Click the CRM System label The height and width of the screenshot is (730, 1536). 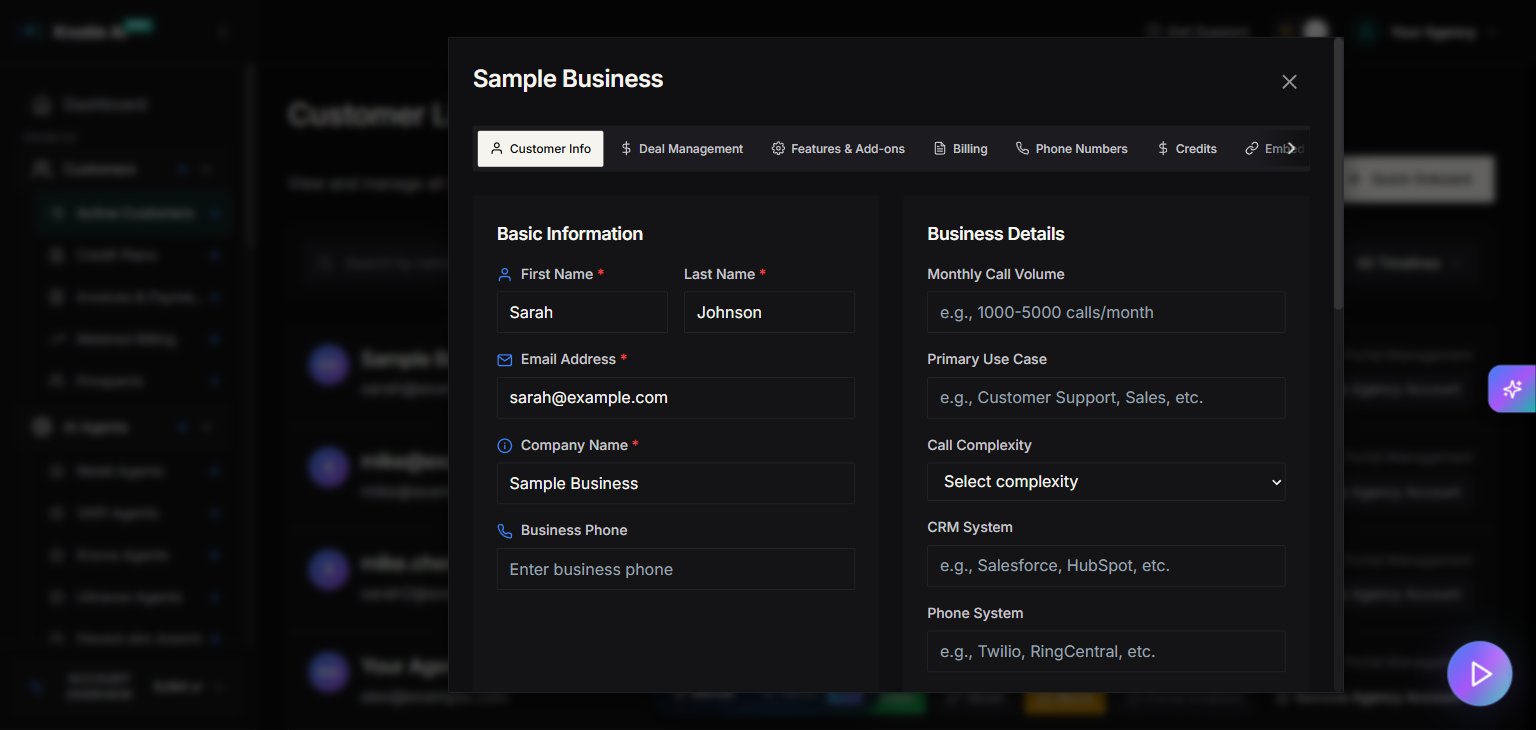click(x=969, y=527)
